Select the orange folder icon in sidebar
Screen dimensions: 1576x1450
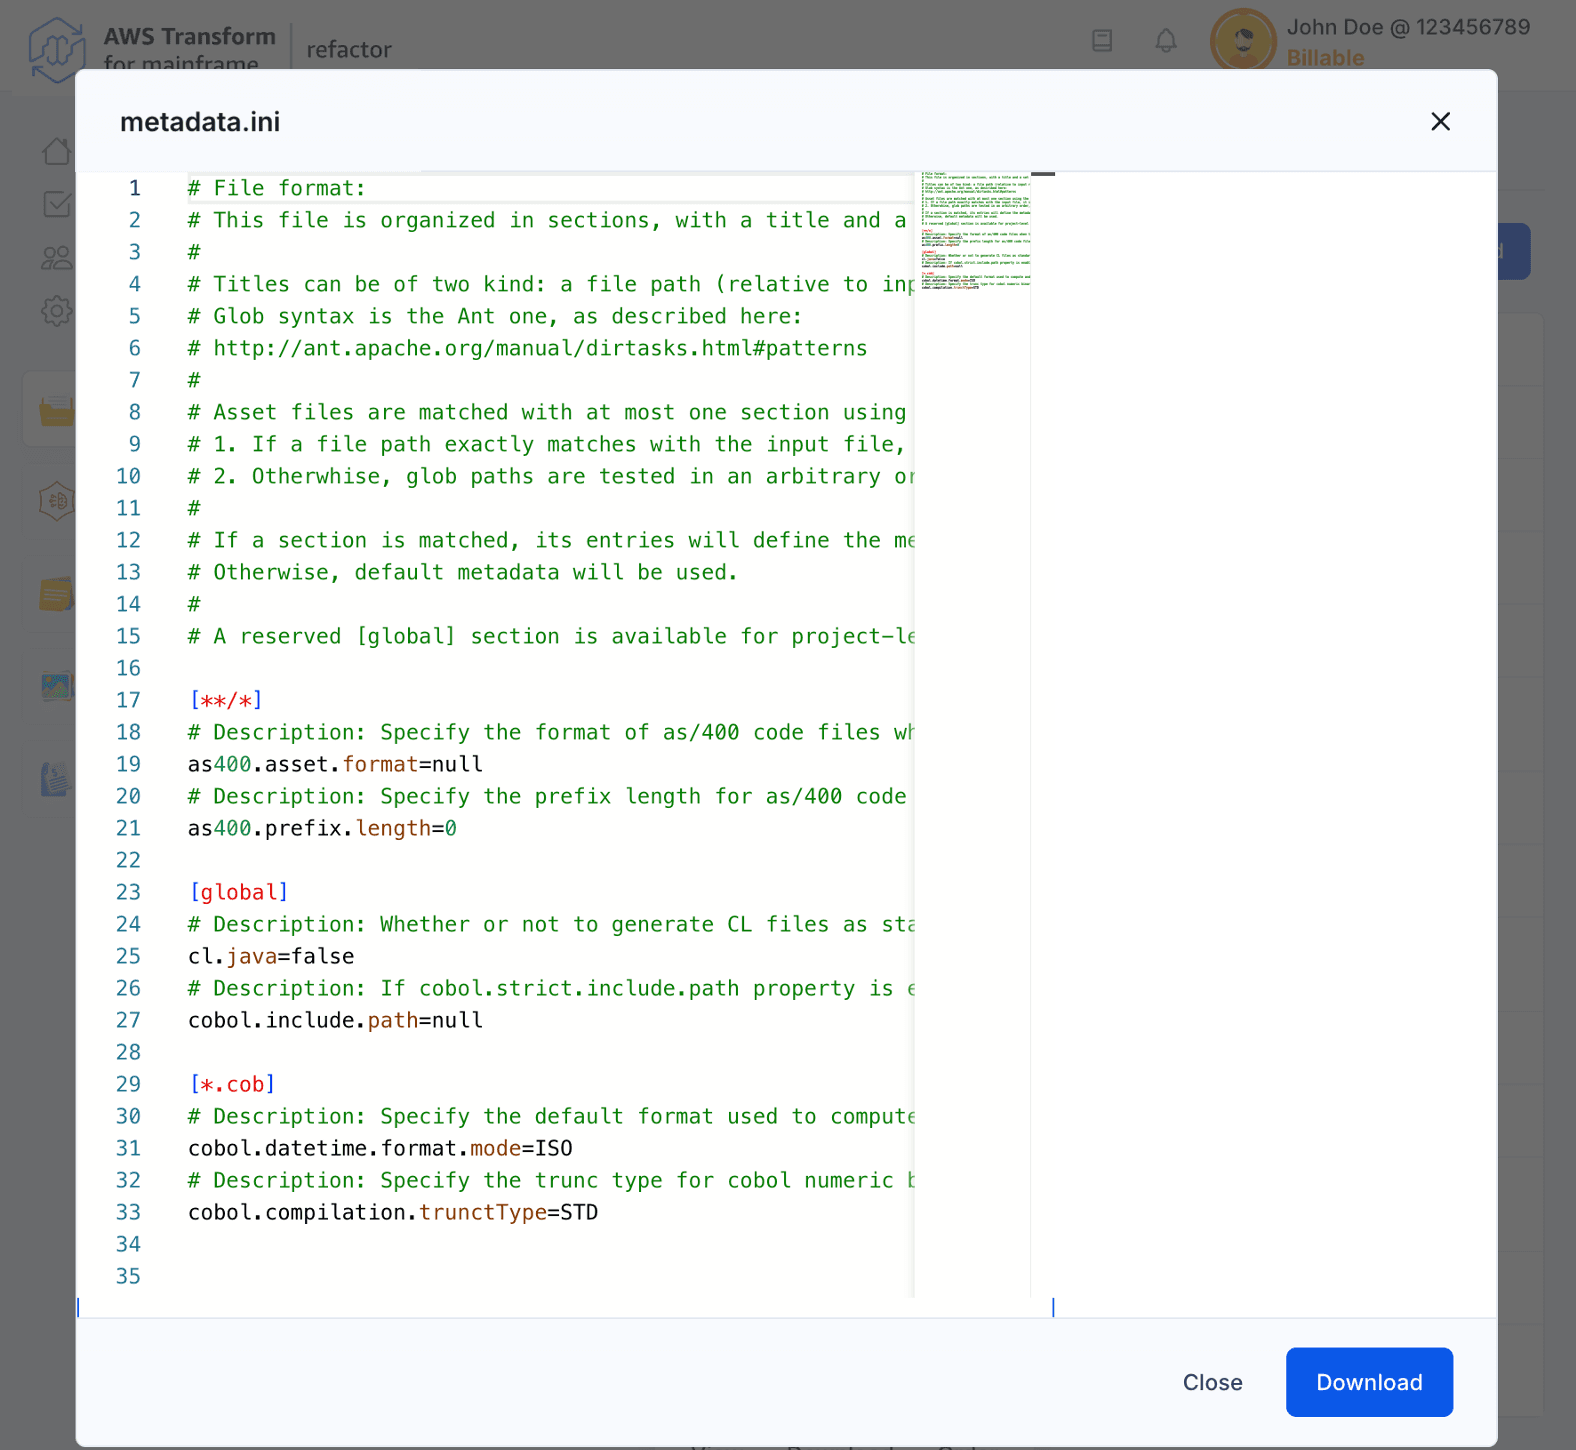pos(57,410)
